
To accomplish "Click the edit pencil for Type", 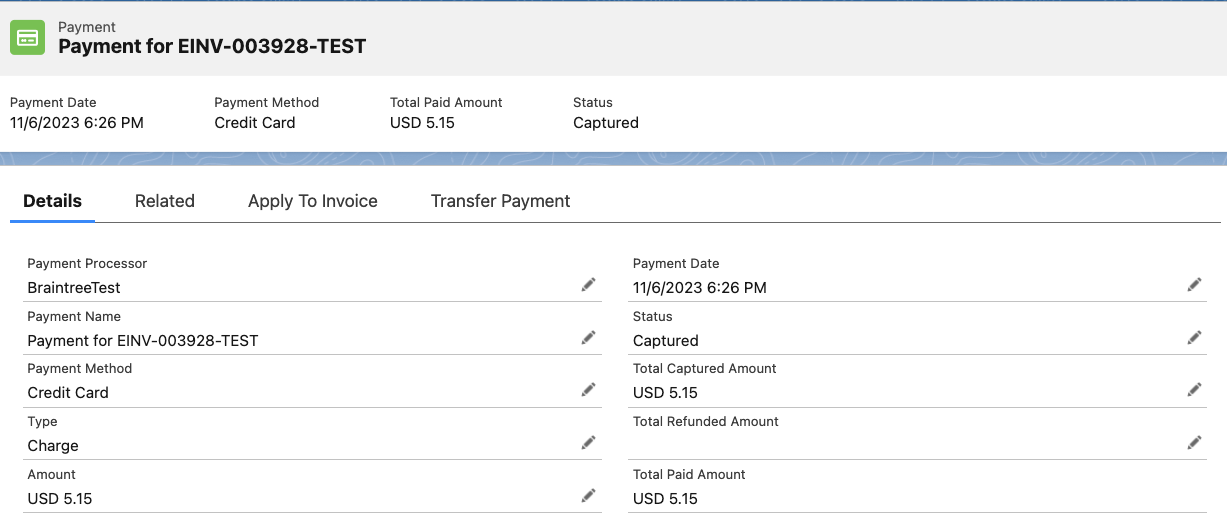I will tap(589, 443).
